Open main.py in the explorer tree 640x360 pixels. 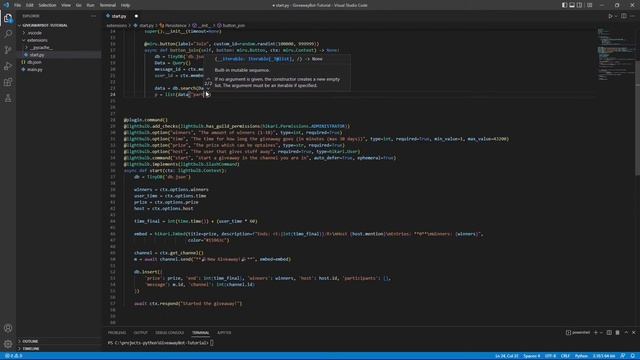35,69
